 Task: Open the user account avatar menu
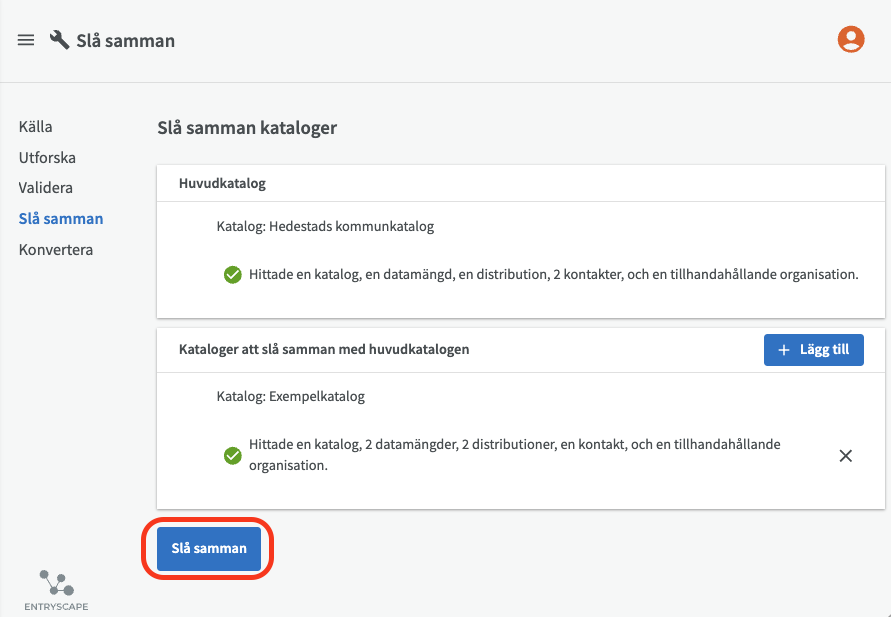(851, 40)
